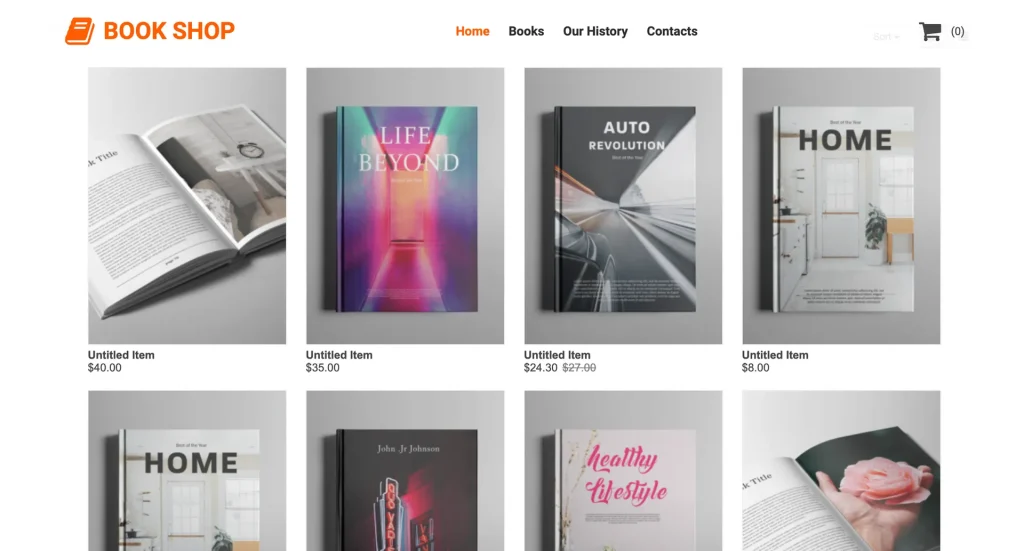Open the pink rose open-book image

841,471
